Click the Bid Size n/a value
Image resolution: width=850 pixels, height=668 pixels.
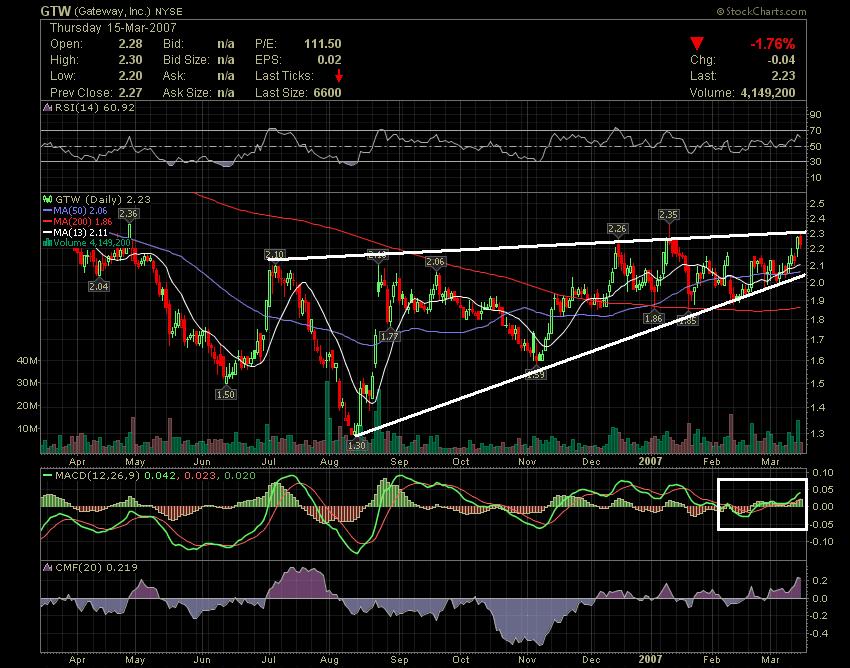tap(226, 60)
